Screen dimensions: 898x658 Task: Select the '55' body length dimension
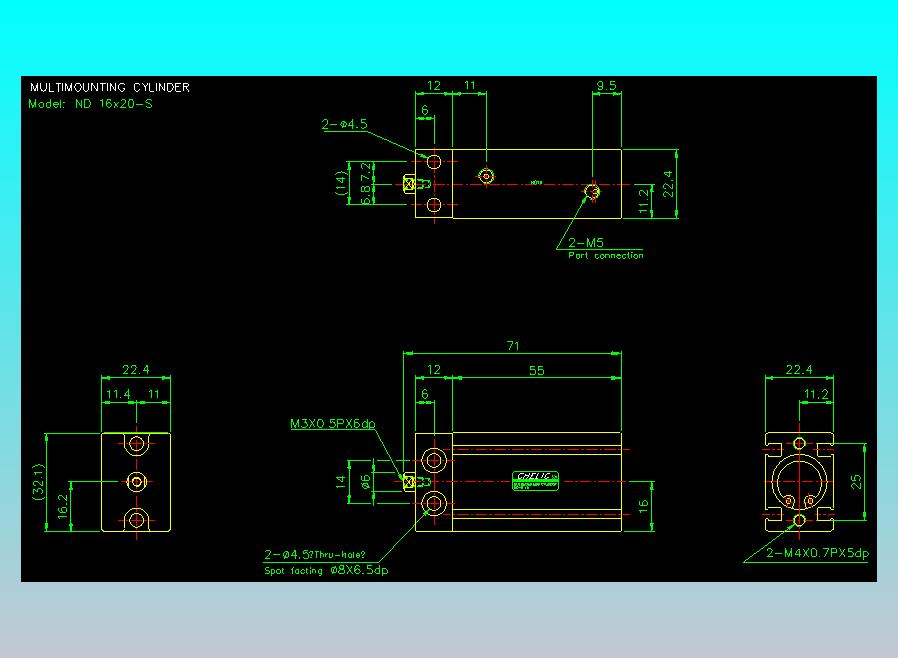(536, 371)
